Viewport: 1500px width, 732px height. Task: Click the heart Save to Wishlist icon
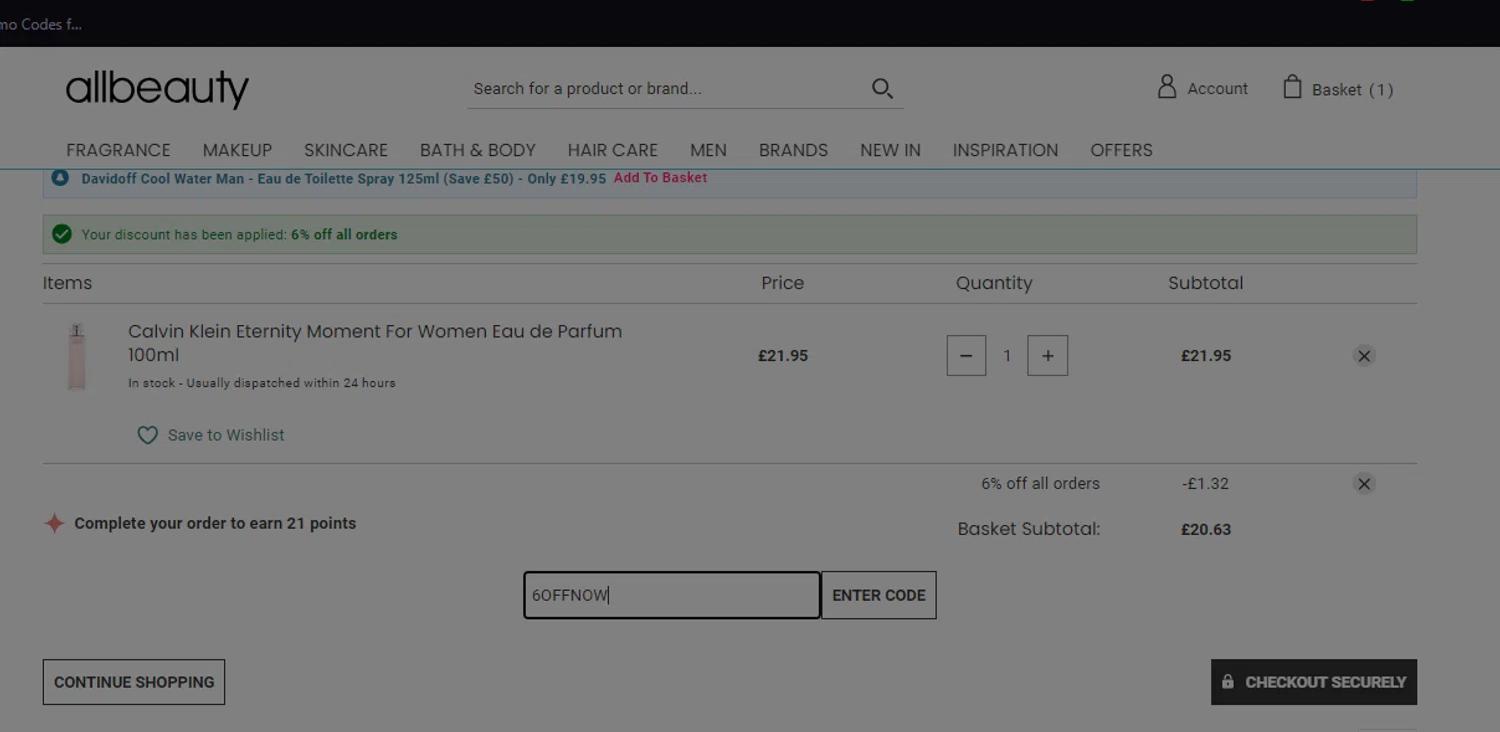tap(147, 435)
